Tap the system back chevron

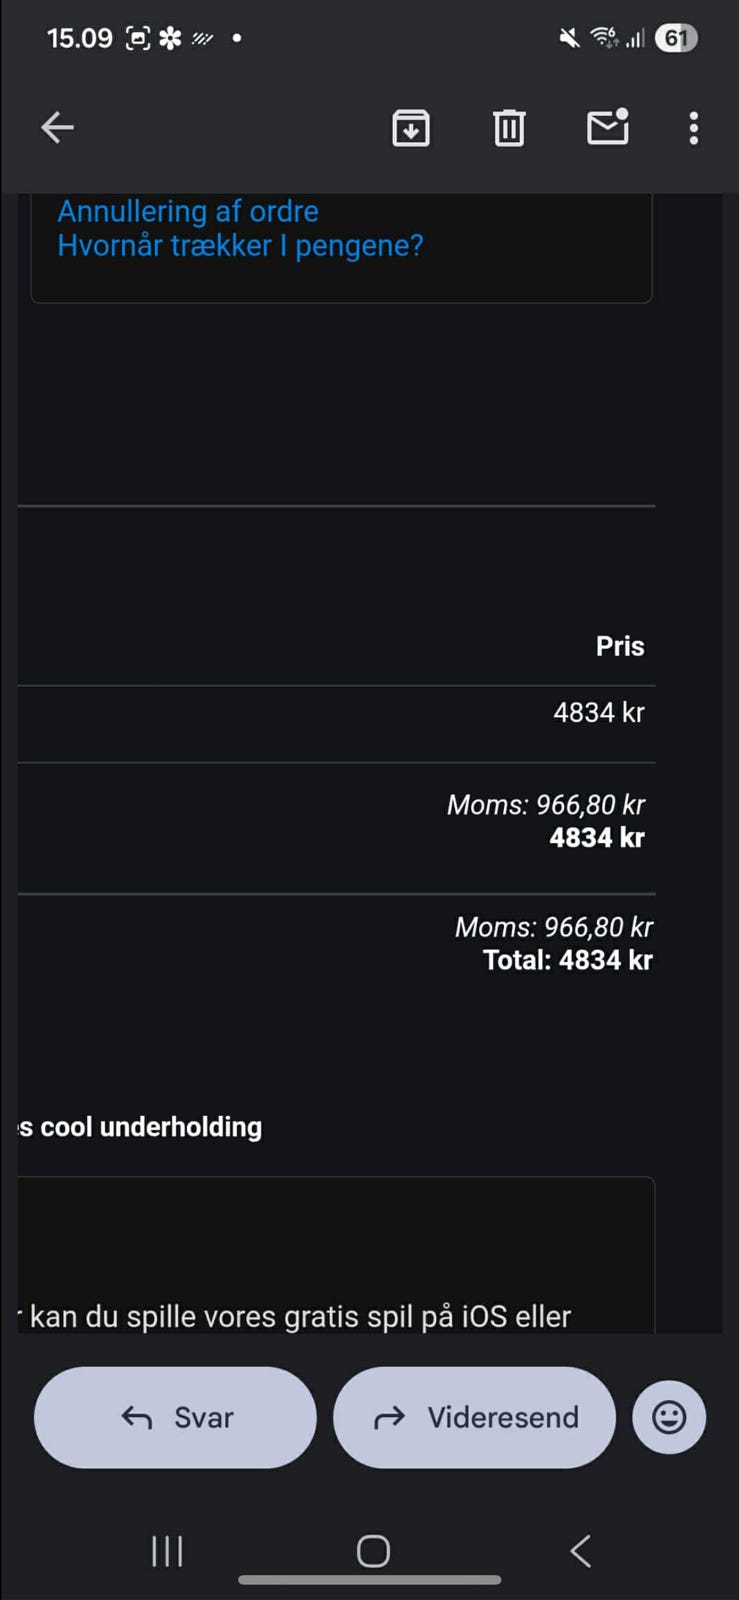(580, 1551)
